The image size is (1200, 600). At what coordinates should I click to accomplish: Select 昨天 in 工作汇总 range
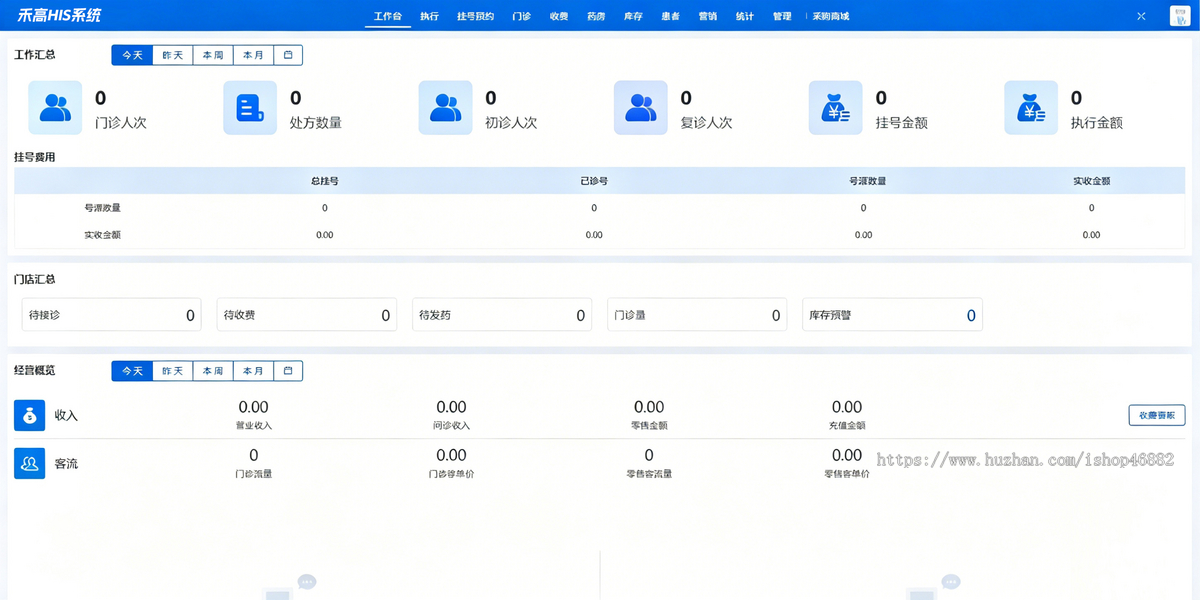173,55
